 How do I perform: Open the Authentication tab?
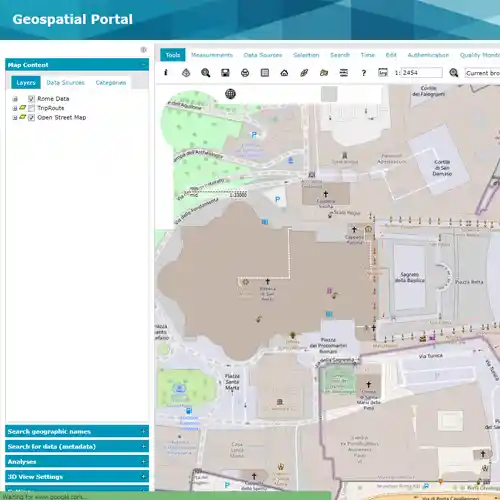pyautogui.click(x=428, y=55)
